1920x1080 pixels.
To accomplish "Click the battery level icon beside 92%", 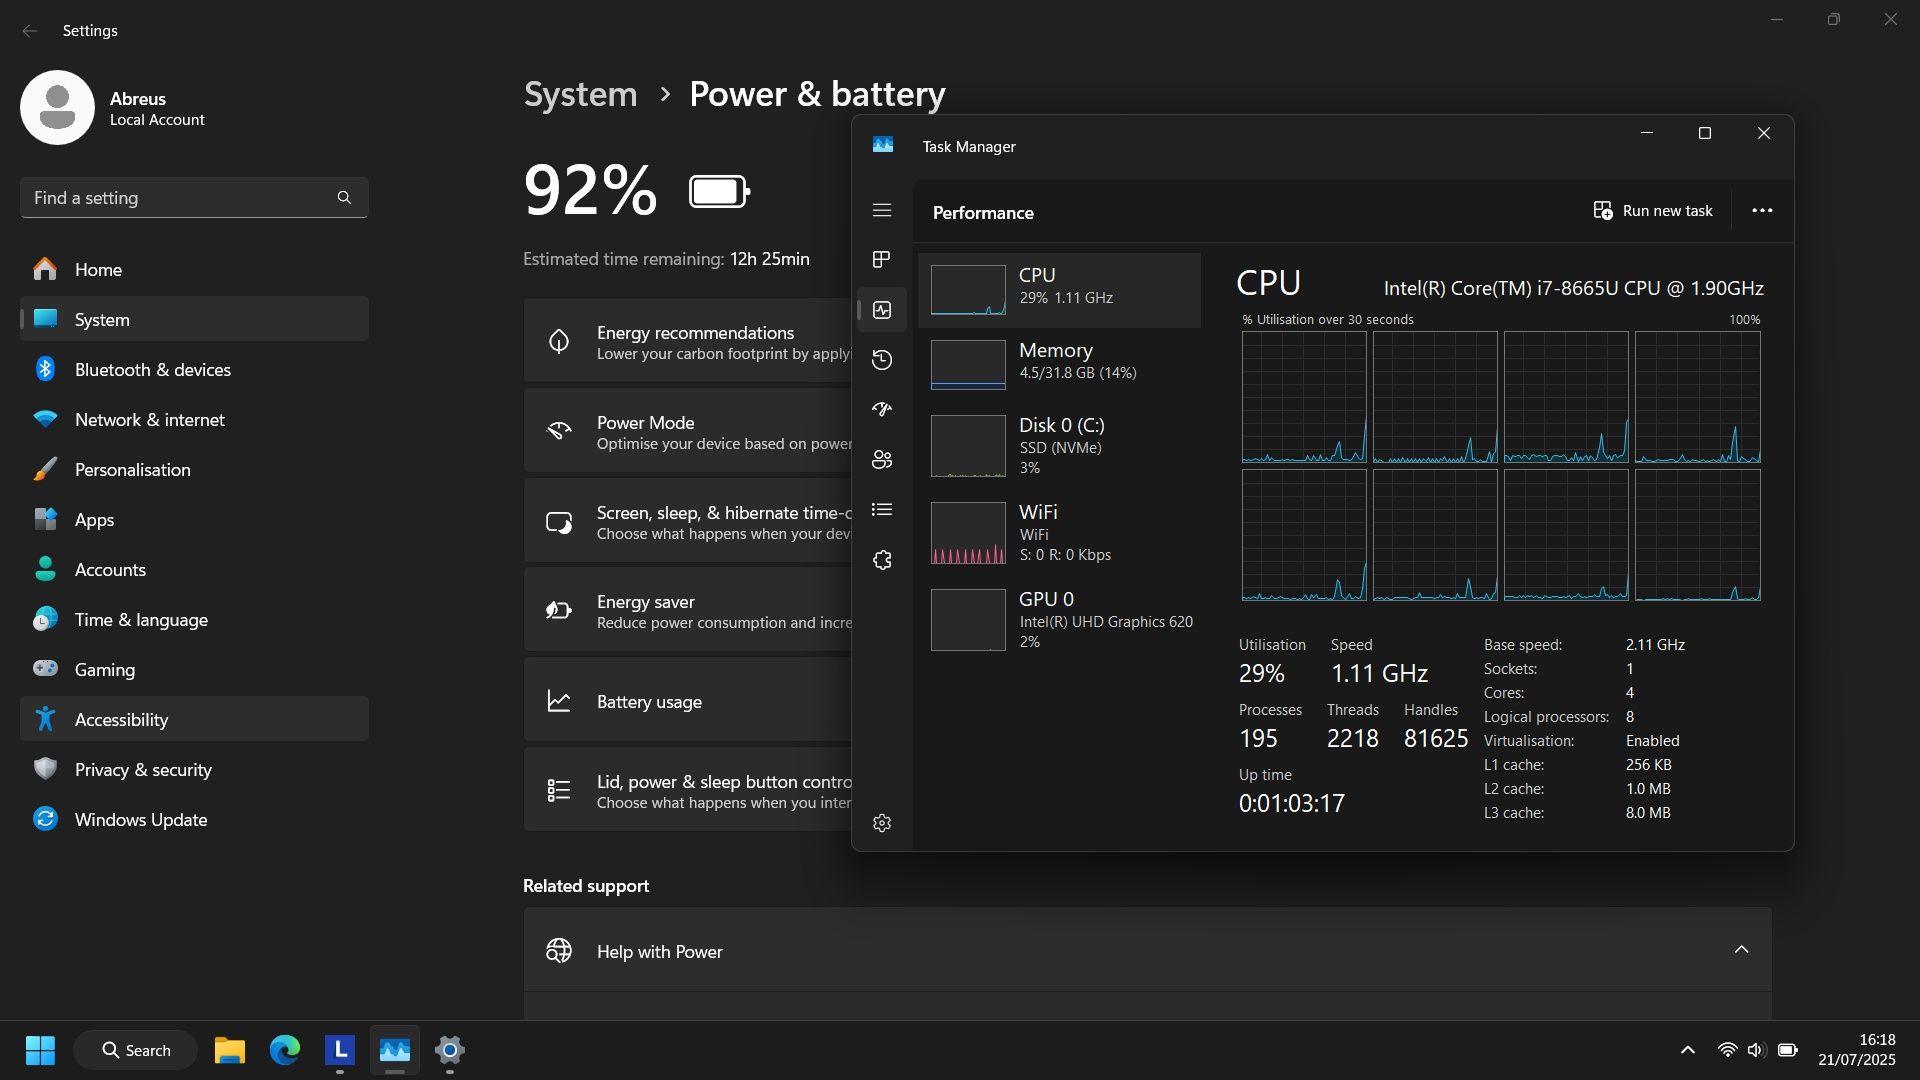I will 720,191.
